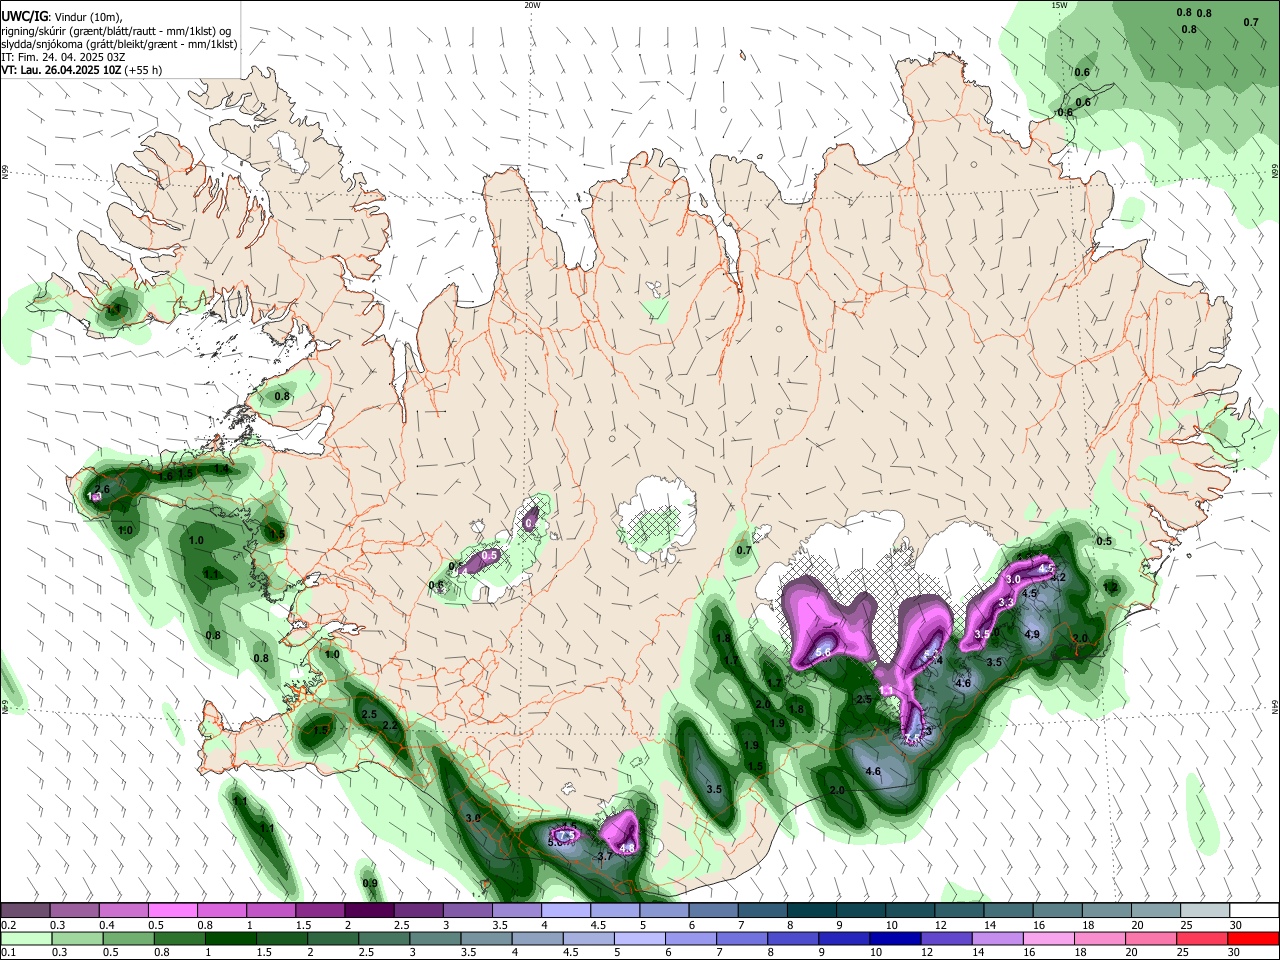Click the bottom legend swatch starting at 25
Screen dimensions: 1280x960
coord(1202,939)
